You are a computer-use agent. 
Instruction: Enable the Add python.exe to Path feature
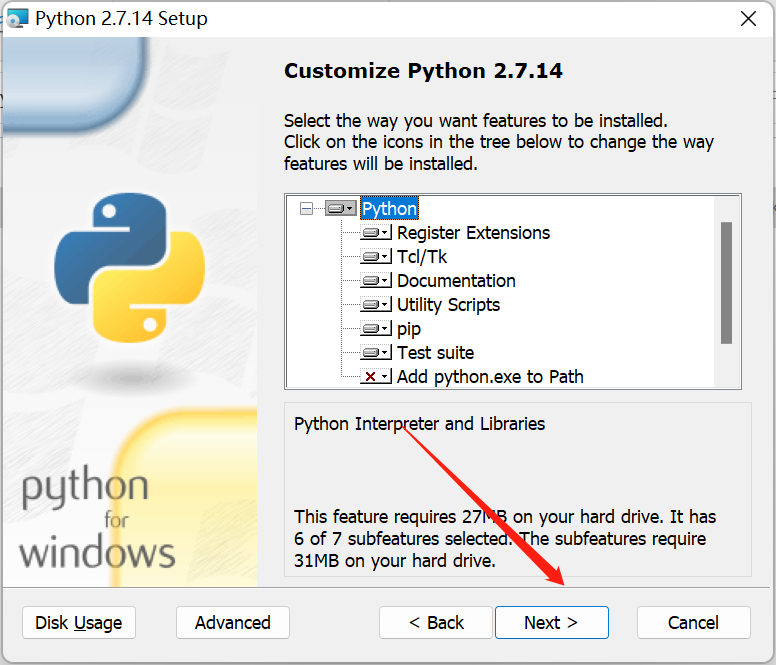376,377
